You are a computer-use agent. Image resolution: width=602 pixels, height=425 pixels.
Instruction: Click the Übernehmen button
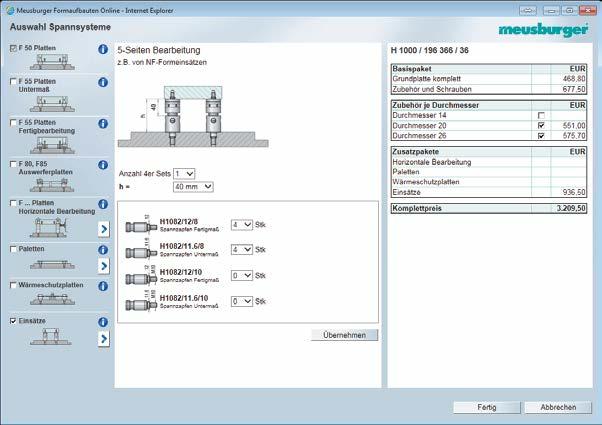coord(344,335)
